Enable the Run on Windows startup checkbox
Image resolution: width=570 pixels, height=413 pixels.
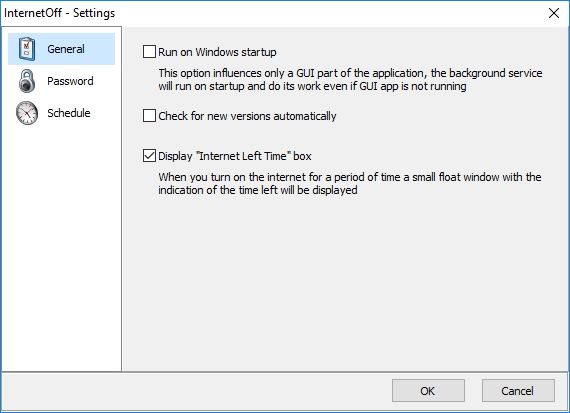149,52
